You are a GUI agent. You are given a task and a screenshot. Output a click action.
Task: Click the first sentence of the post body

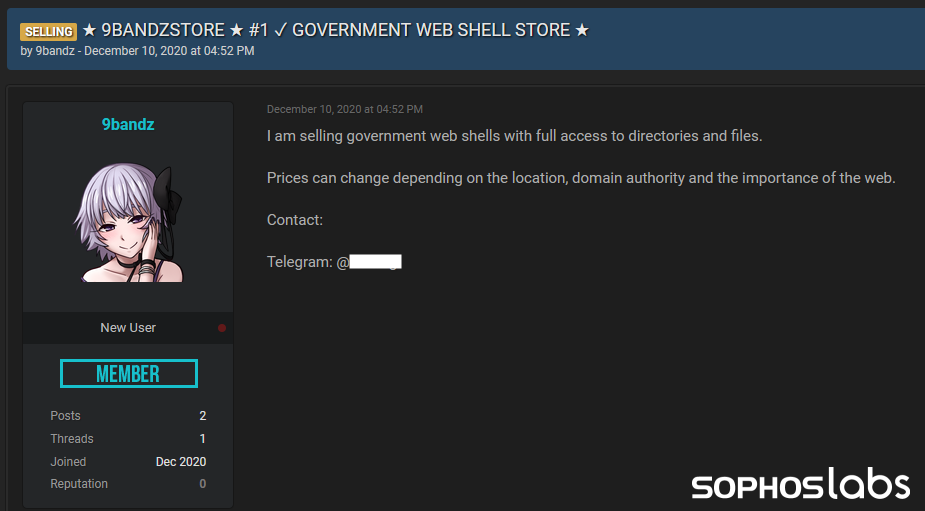pyautogui.click(x=514, y=136)
